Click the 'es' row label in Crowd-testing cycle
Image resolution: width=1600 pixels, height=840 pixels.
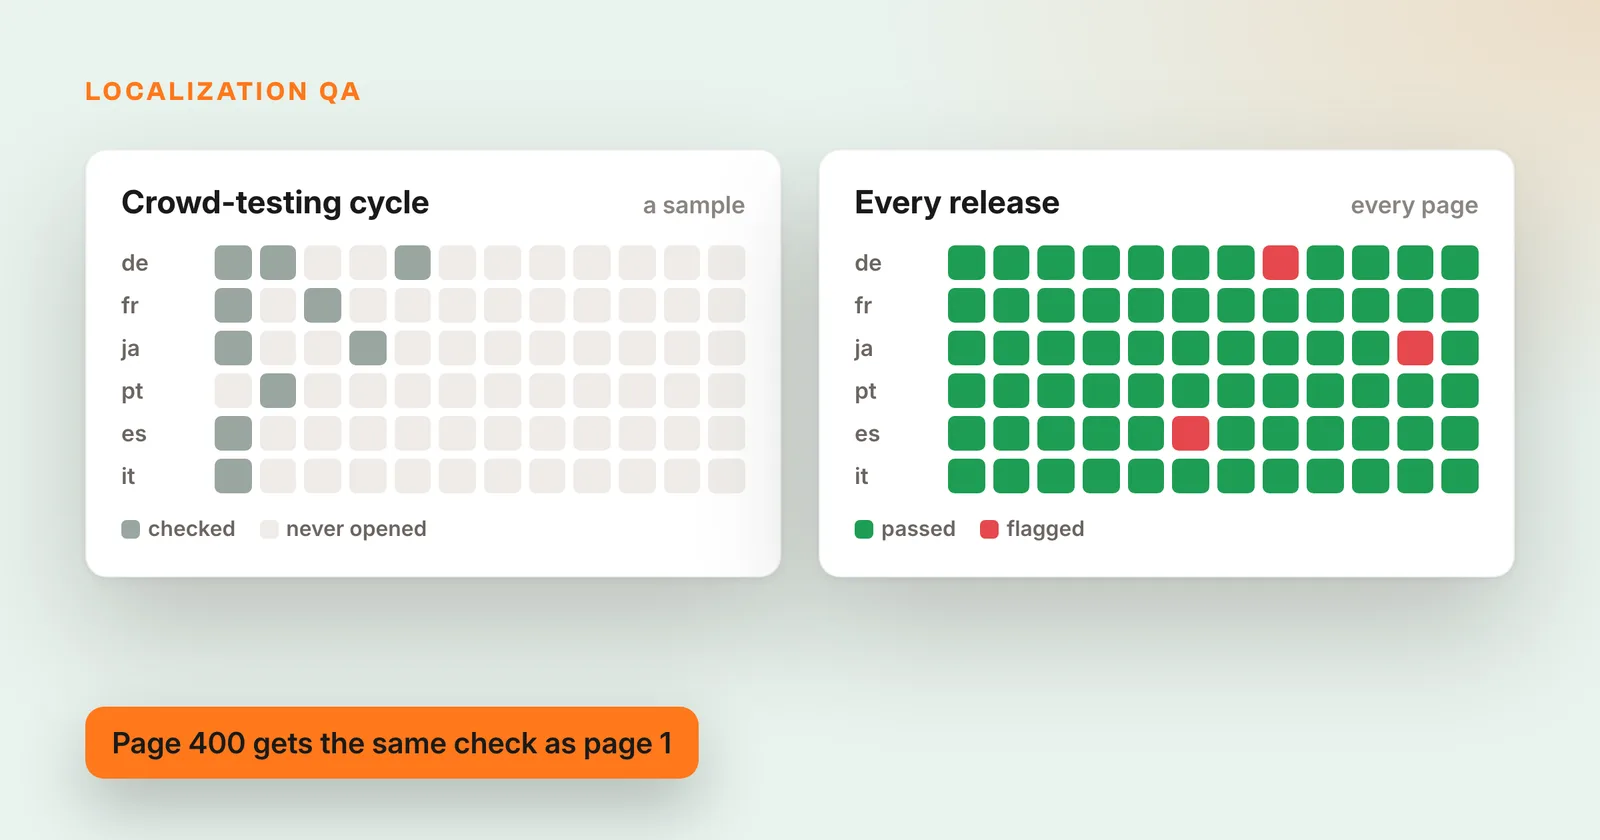click(134, 434)
